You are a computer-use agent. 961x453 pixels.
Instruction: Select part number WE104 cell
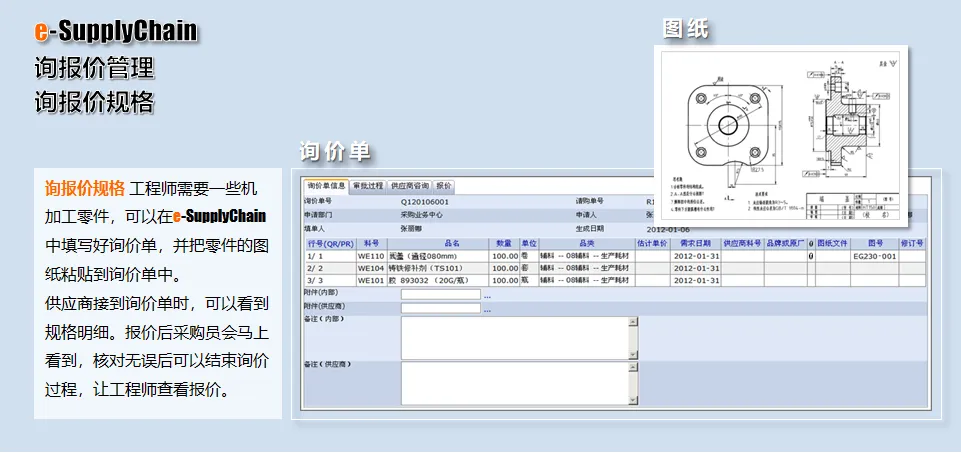[x=371, y=268]
